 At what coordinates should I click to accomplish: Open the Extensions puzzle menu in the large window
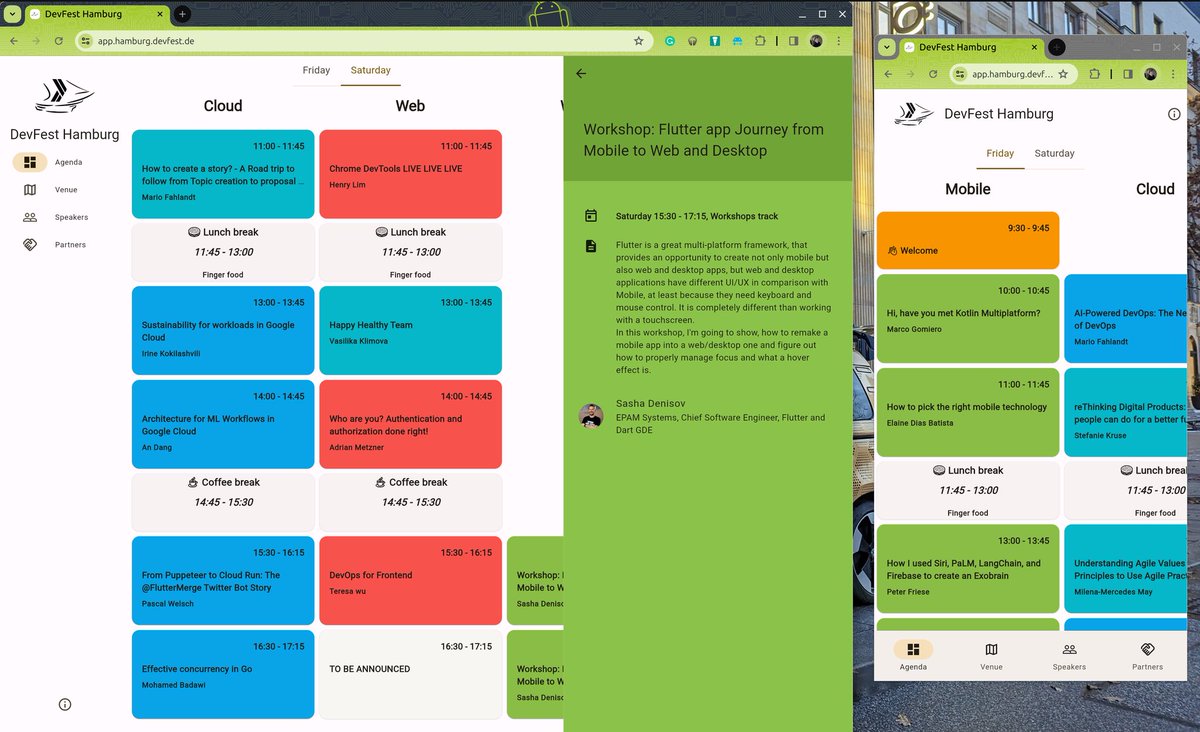(x=760, y=41)
